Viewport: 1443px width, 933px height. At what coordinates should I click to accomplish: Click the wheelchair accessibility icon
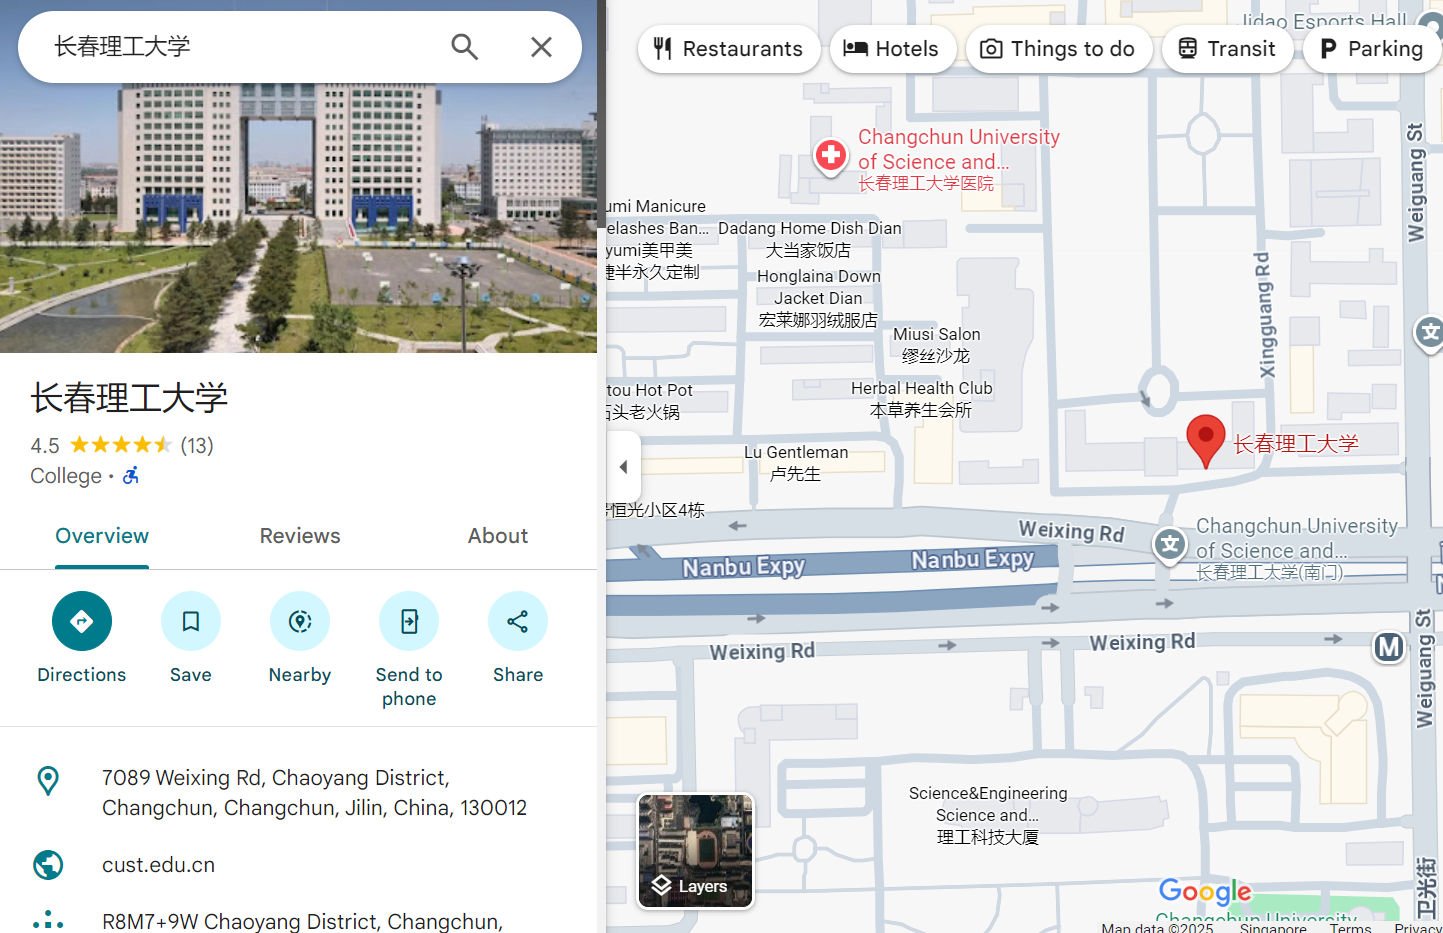point(131,476)
